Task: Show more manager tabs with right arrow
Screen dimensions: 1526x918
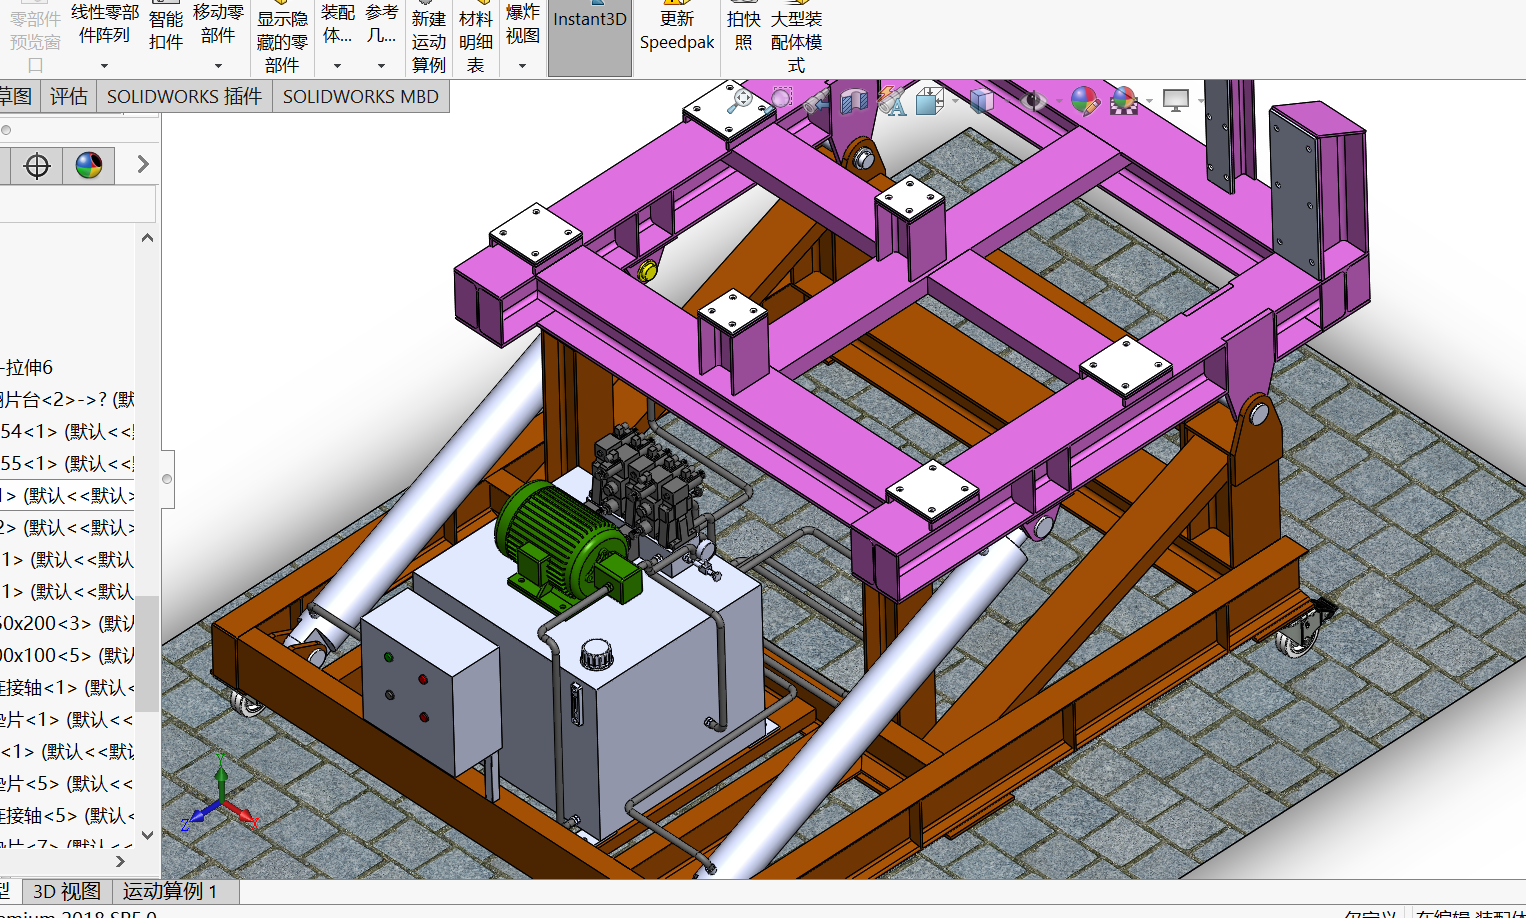Action: (142, 164)
